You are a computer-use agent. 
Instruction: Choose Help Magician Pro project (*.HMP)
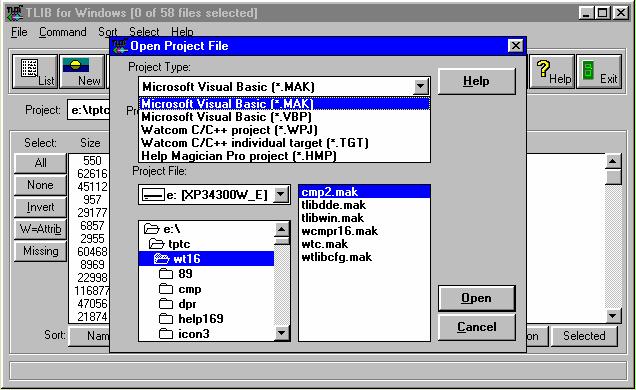coord(284,156)
